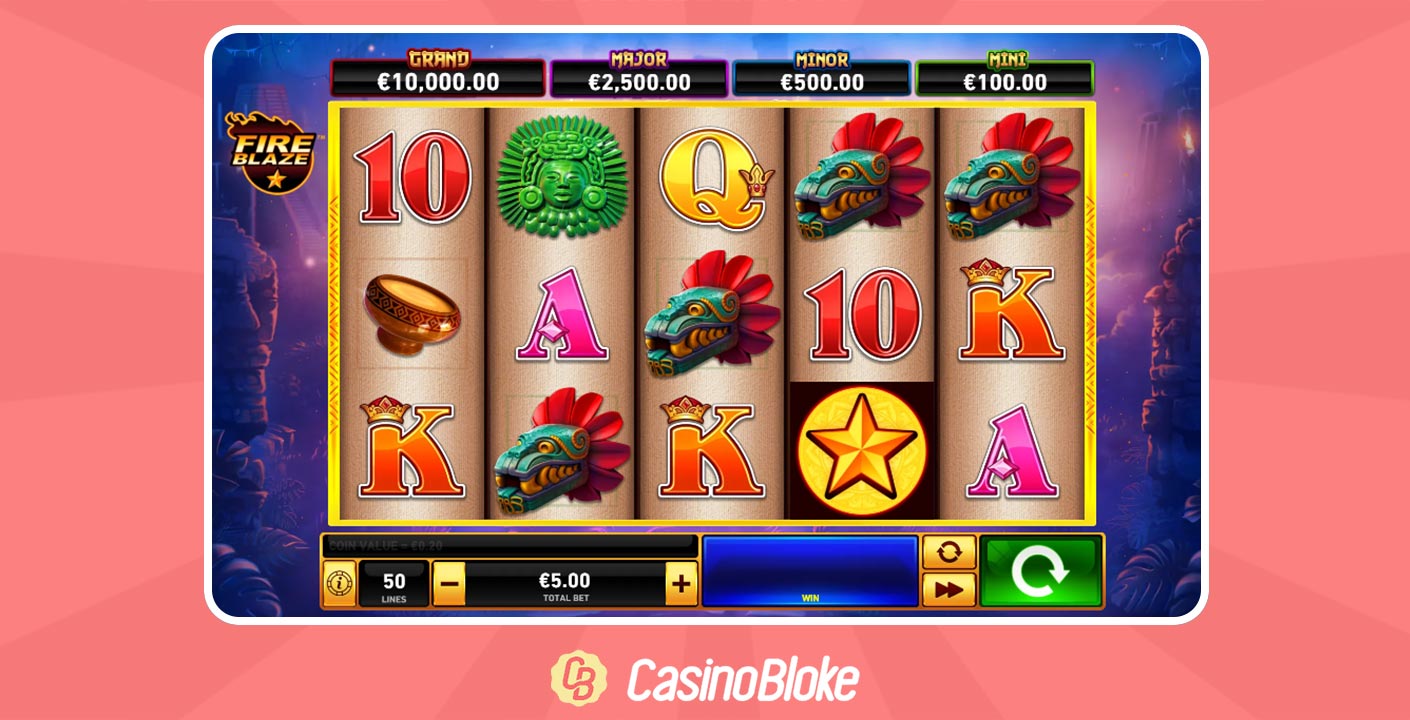The width and height of the screenshot is (1410, 720).
Task: Select the green Aztec mask symbol
Action: pos(561,177)
